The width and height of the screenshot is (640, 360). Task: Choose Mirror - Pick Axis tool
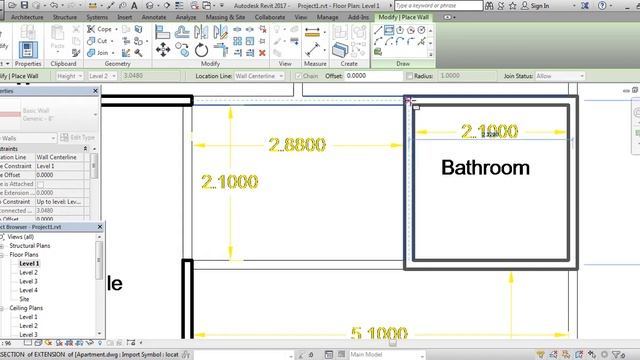coord(201,32)
